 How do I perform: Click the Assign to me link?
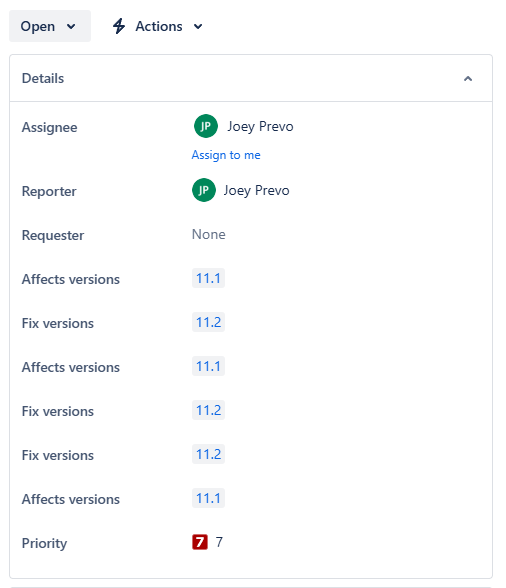pos(226,155)
